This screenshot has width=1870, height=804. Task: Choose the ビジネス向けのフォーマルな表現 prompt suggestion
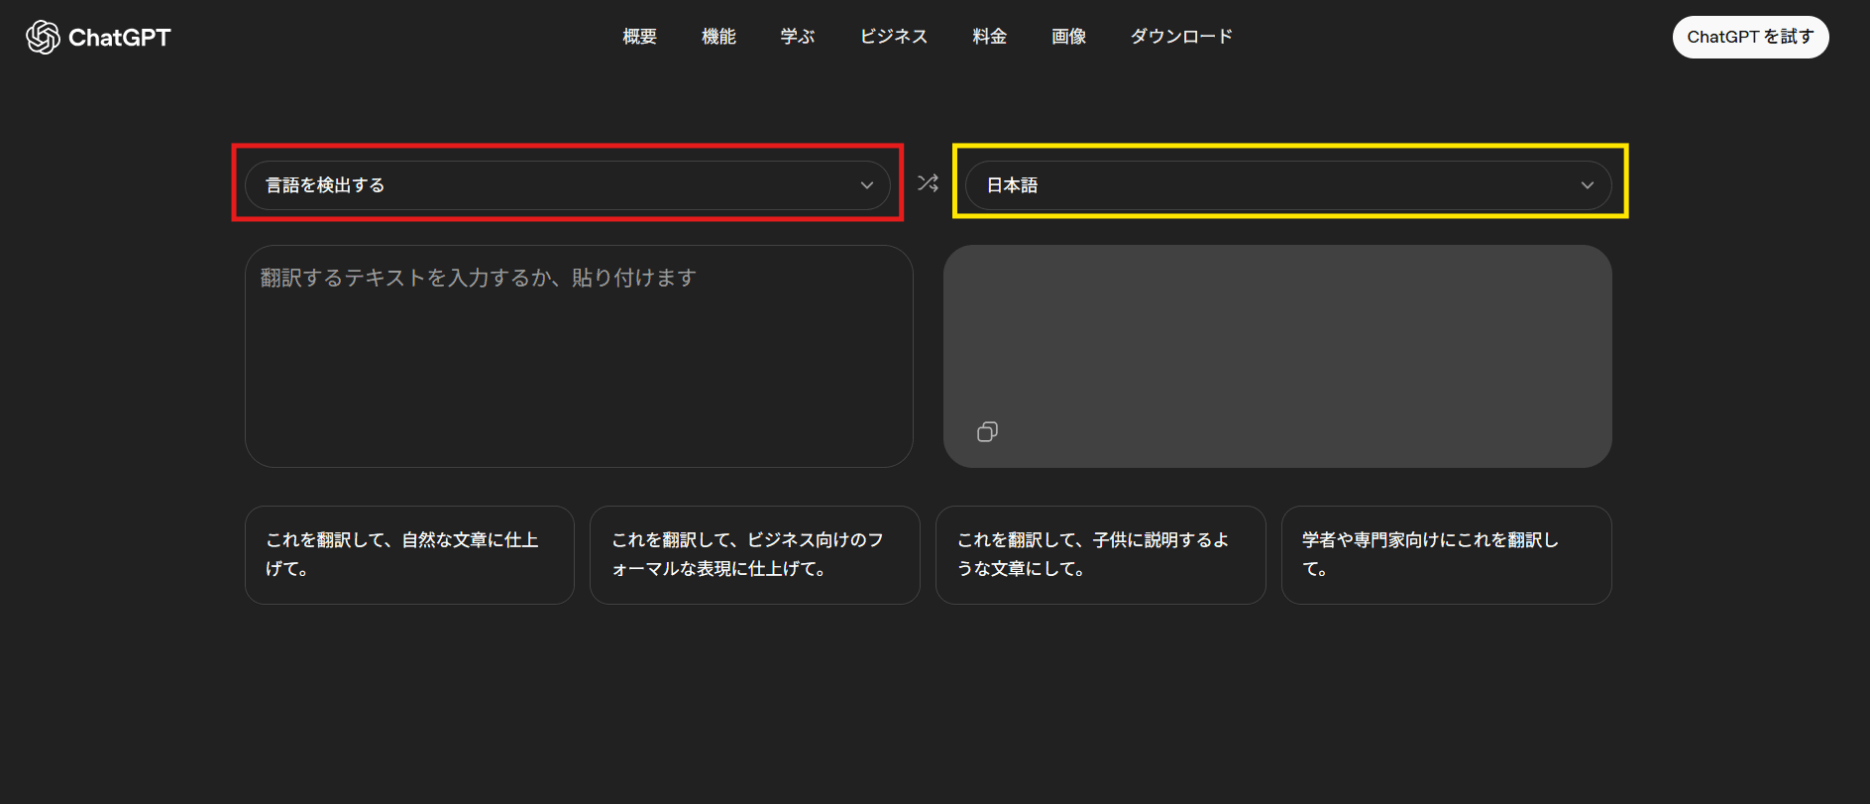(x=754, y=554)
